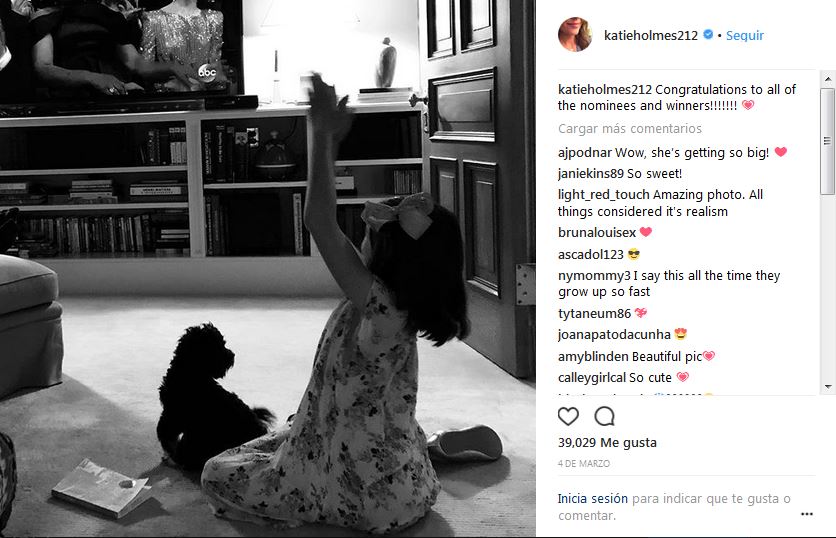Open the three-dots more options menu
This screenshot has width=836, height=538.
click(x=807, y=514)
